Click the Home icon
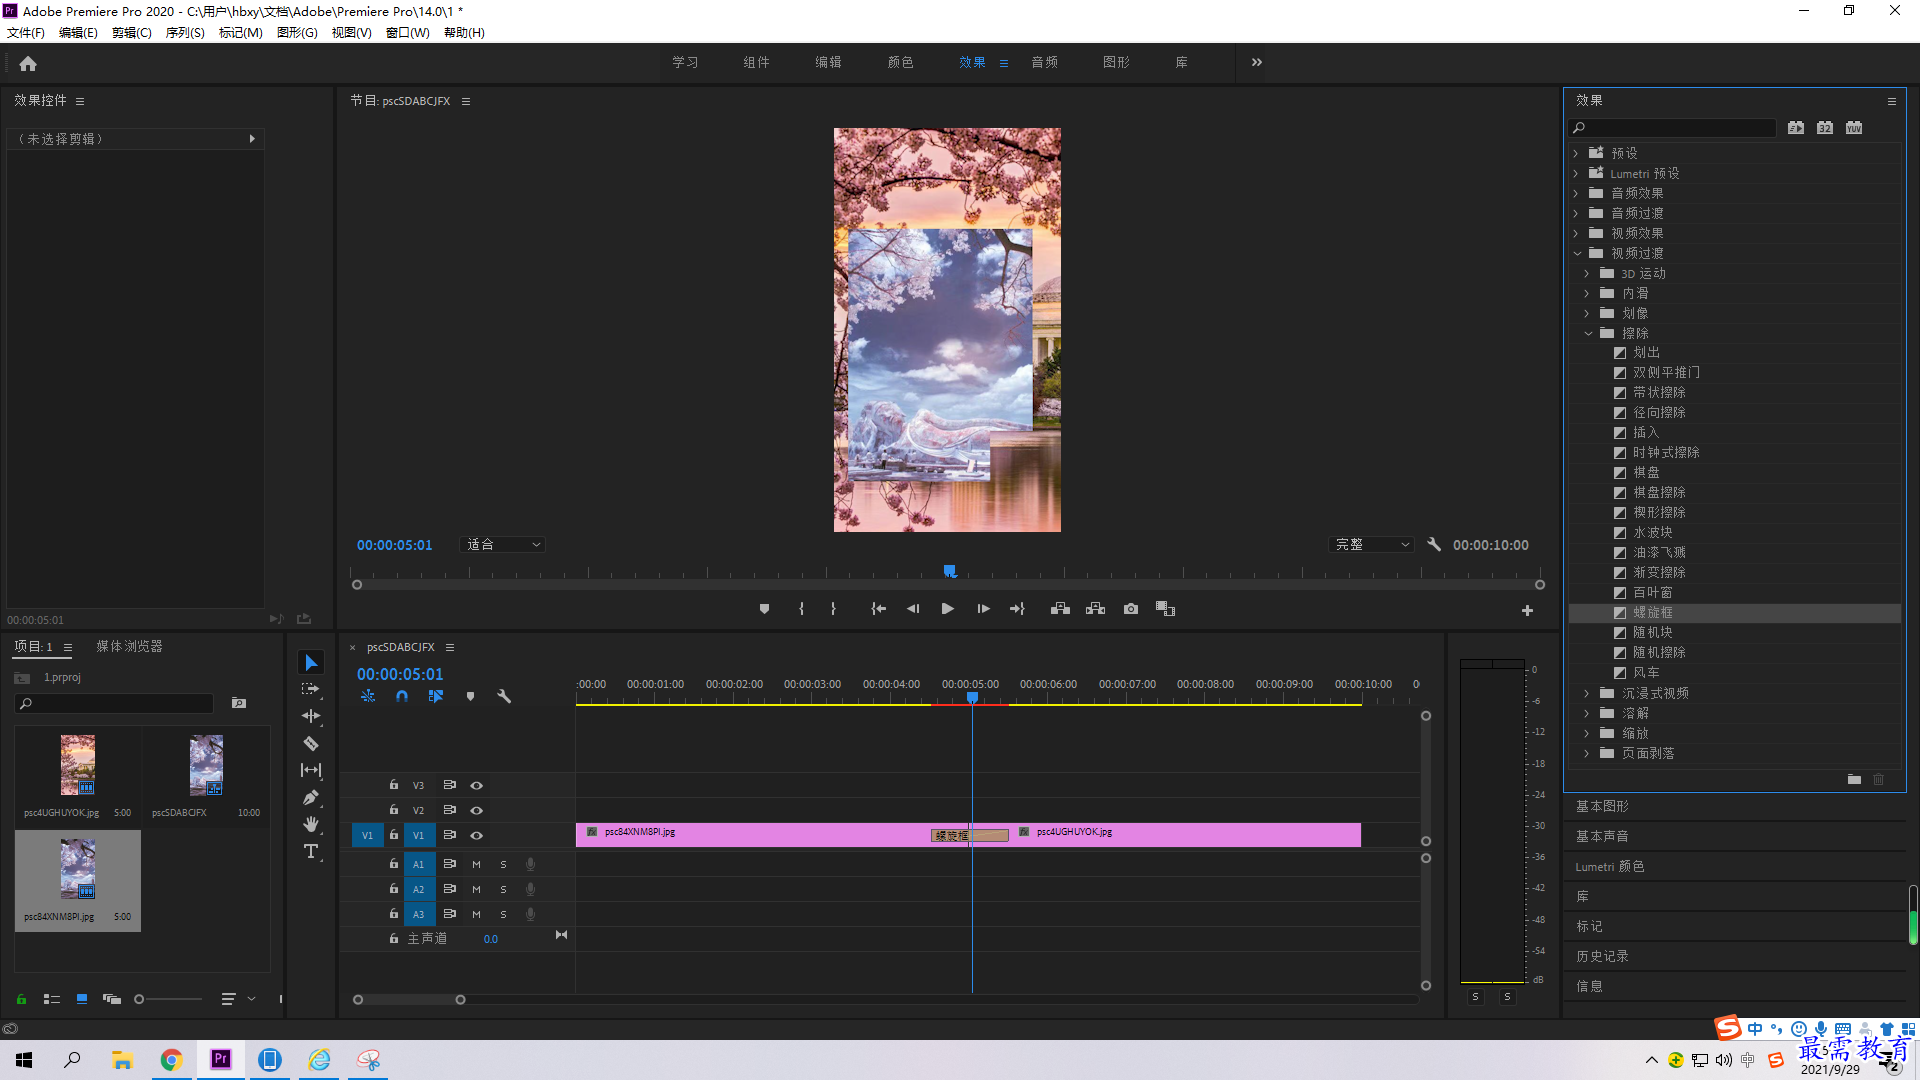This screenshot has width=1920, height=1080. pyautogui.click(x=28, y=63)
